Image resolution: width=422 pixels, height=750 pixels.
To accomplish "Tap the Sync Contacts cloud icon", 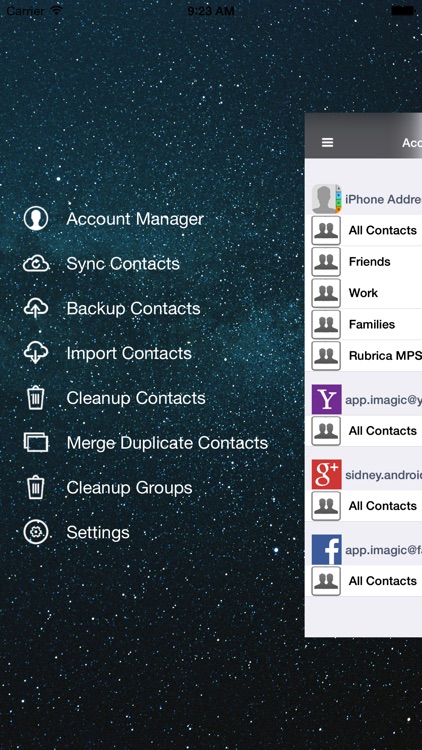I will click(36, 264).
